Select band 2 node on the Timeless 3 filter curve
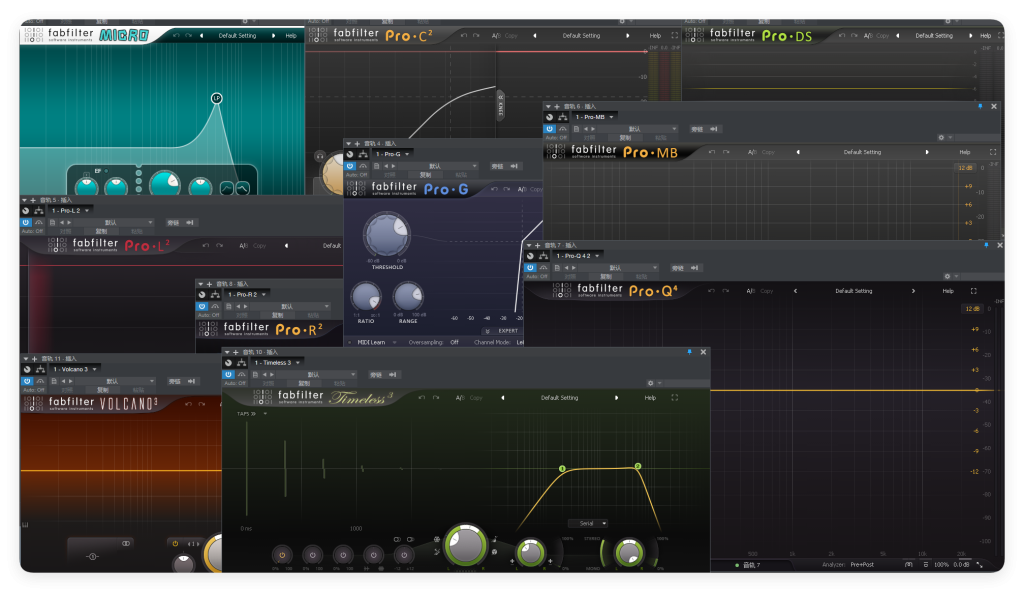This screenshot has height=592, width=1024. click(637, 466)
